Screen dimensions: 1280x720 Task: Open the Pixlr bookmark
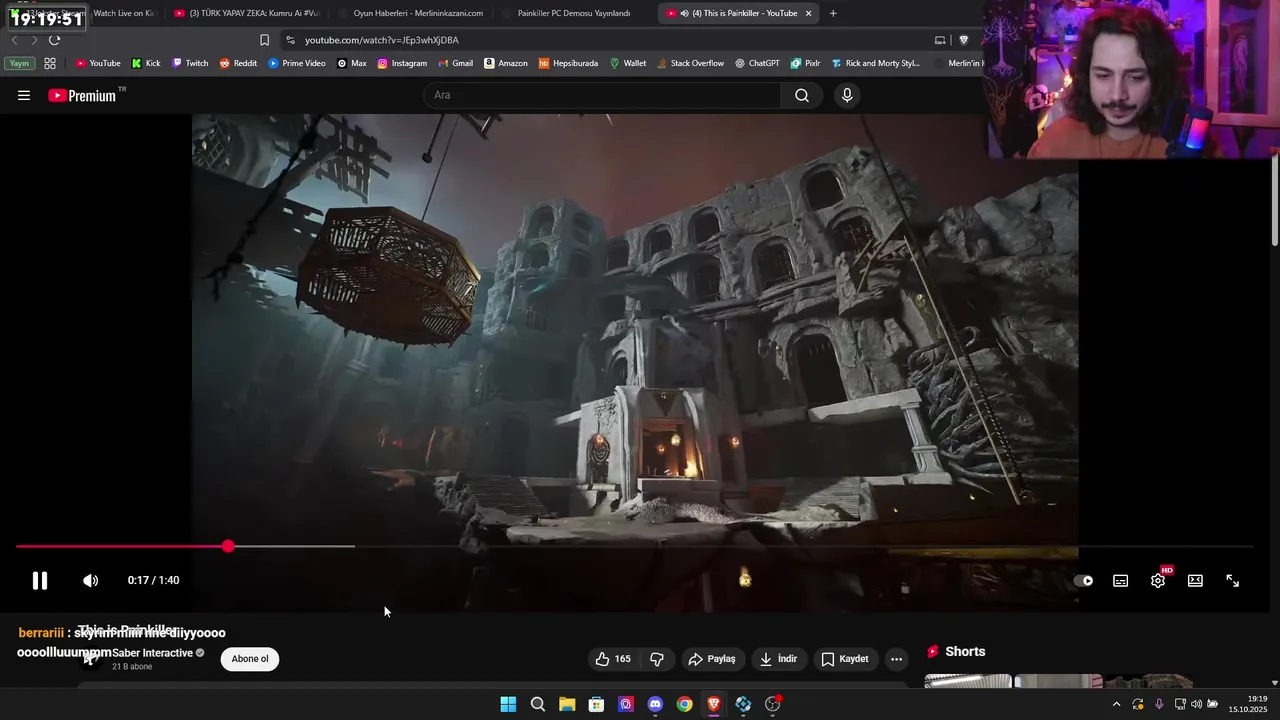click(805, 63)
